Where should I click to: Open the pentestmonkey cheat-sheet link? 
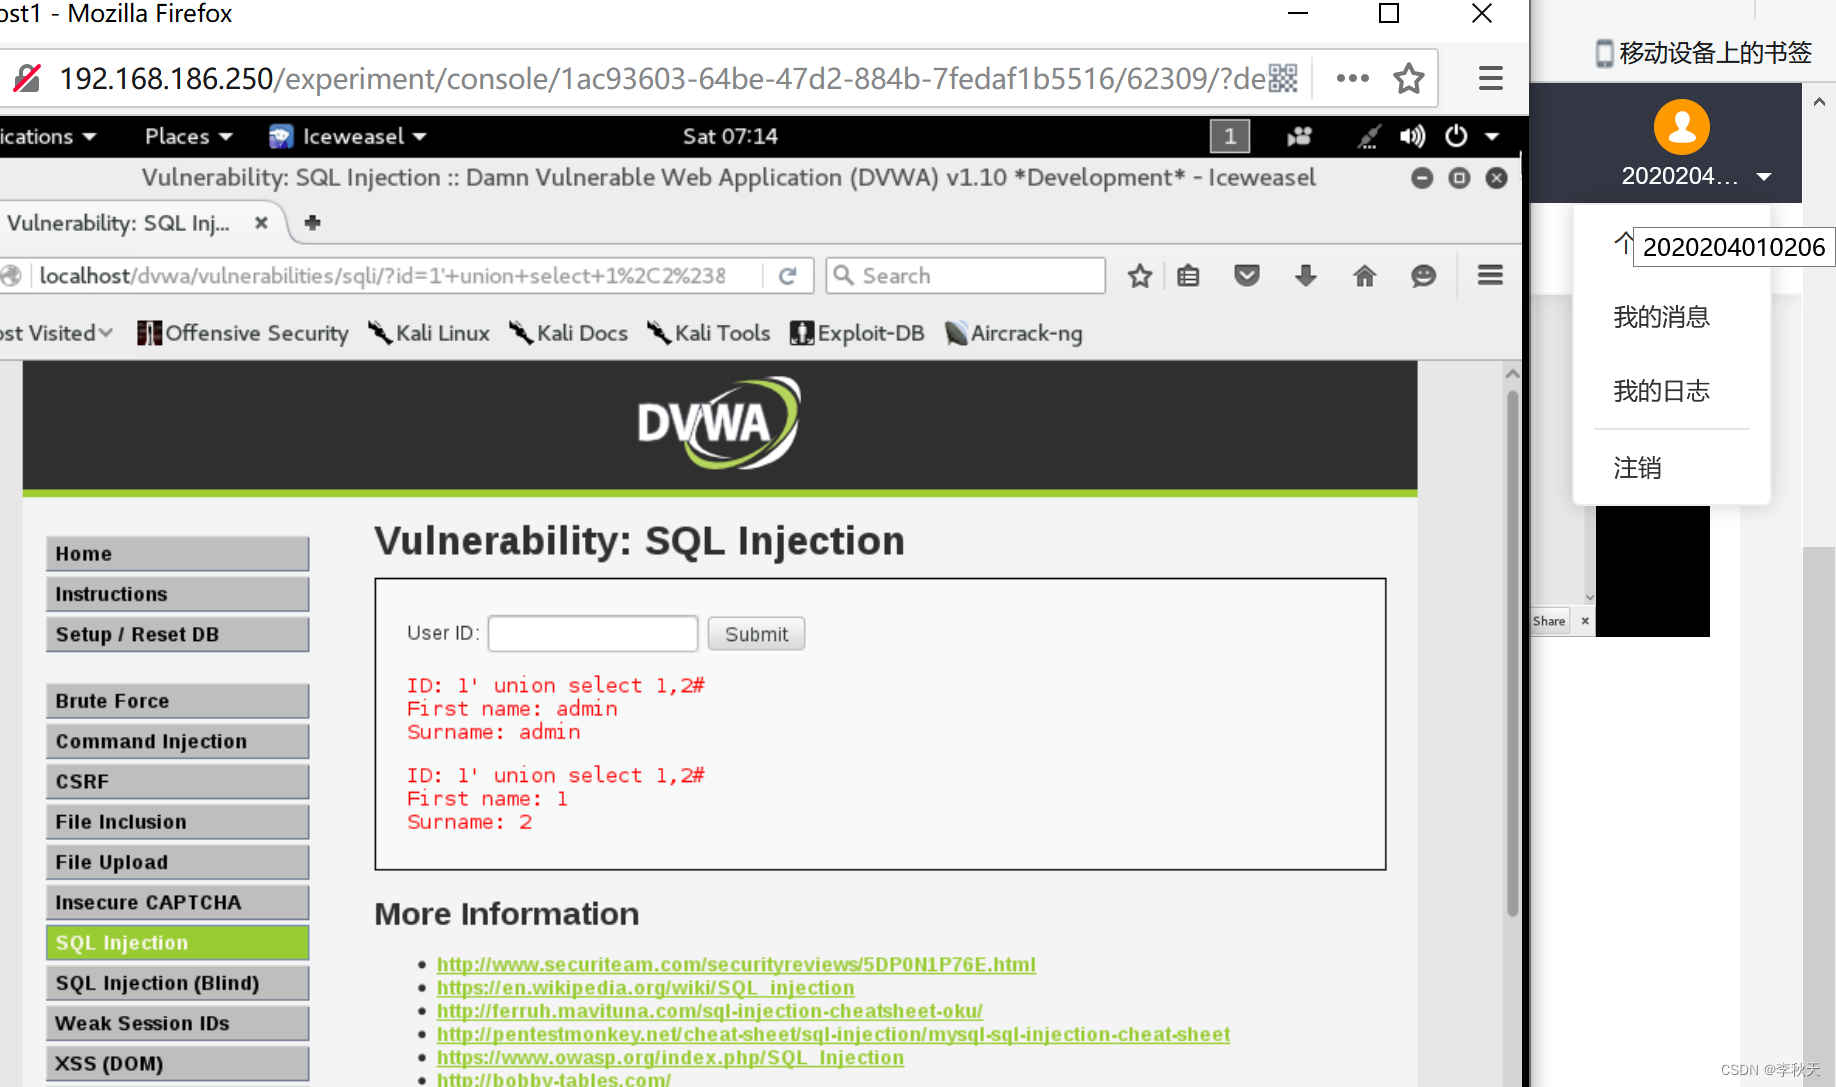point(833,1034)
